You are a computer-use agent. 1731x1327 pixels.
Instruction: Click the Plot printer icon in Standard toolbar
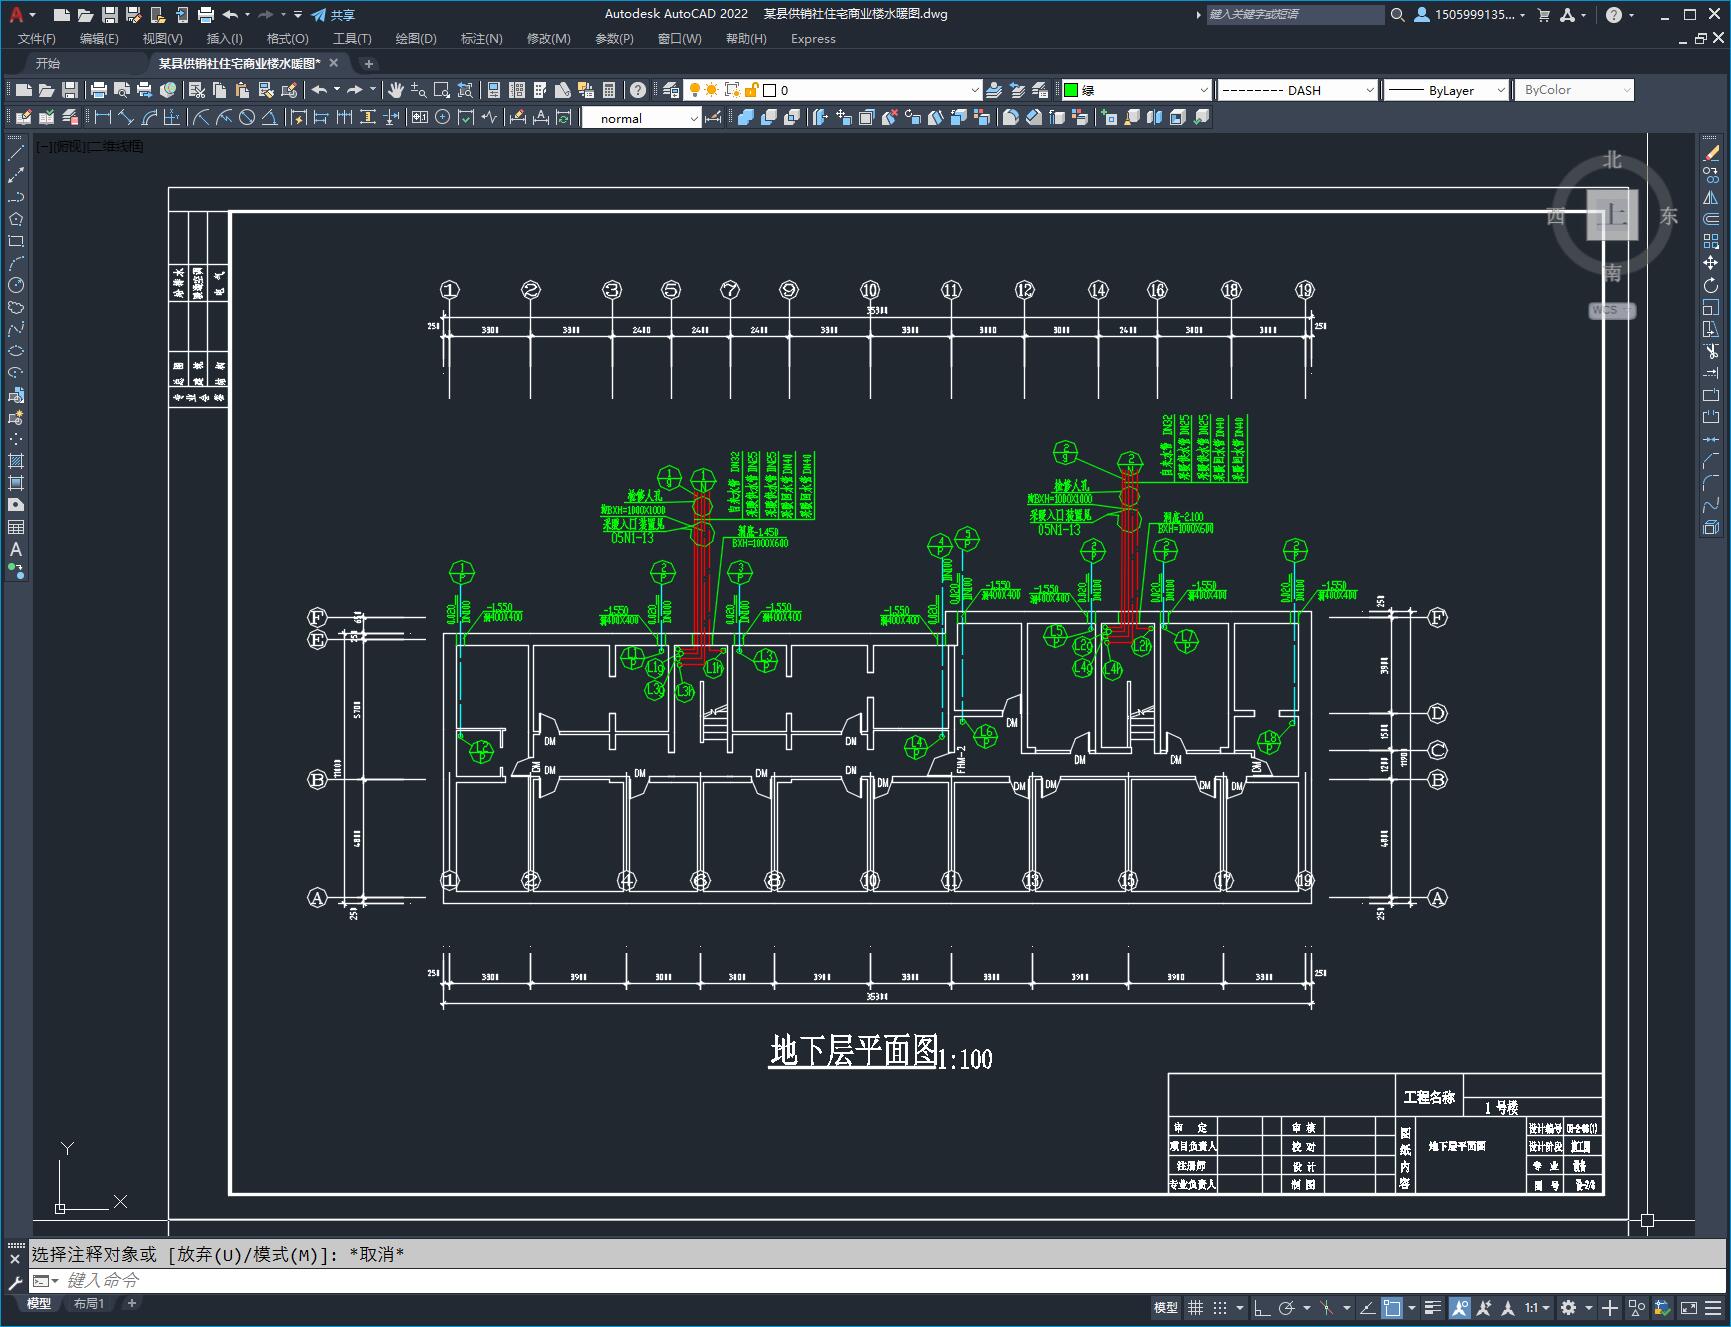[99, 90]
